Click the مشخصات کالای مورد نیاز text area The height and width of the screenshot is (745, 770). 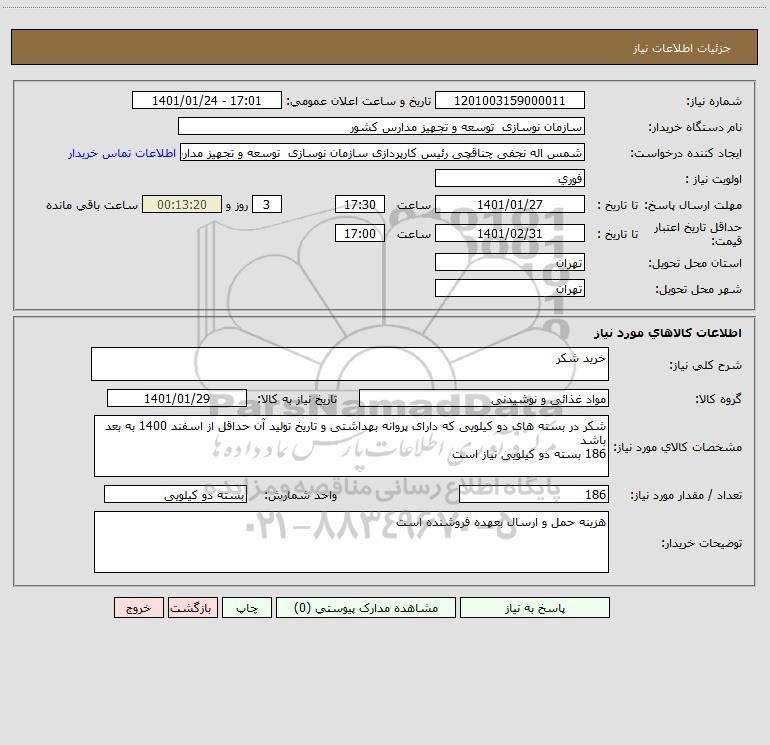[x=351, y=446]
